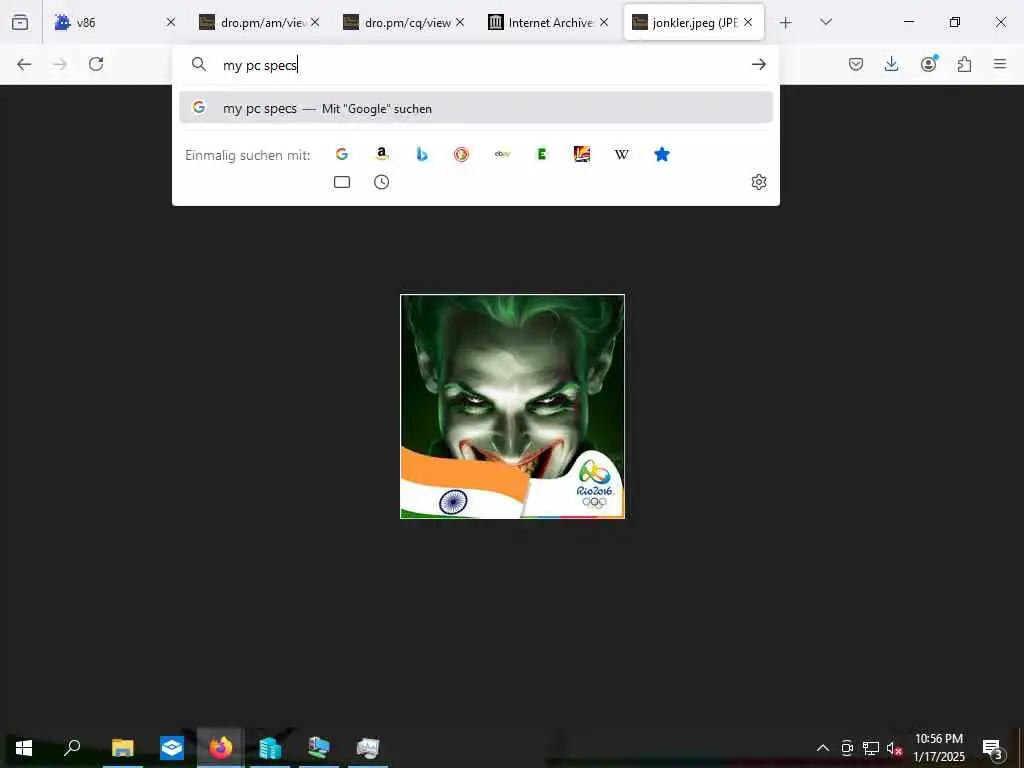Open a new tab with plus button
The width and height of the screenshot is (1024, 768).
[786, 23]
